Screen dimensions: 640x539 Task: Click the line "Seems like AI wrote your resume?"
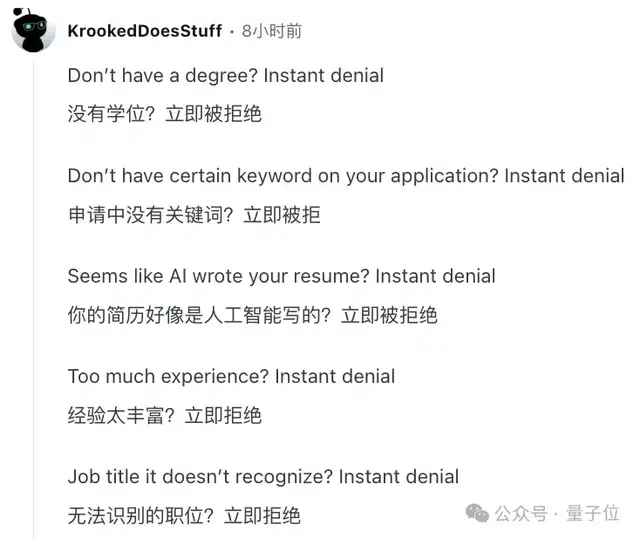point(281,275)
